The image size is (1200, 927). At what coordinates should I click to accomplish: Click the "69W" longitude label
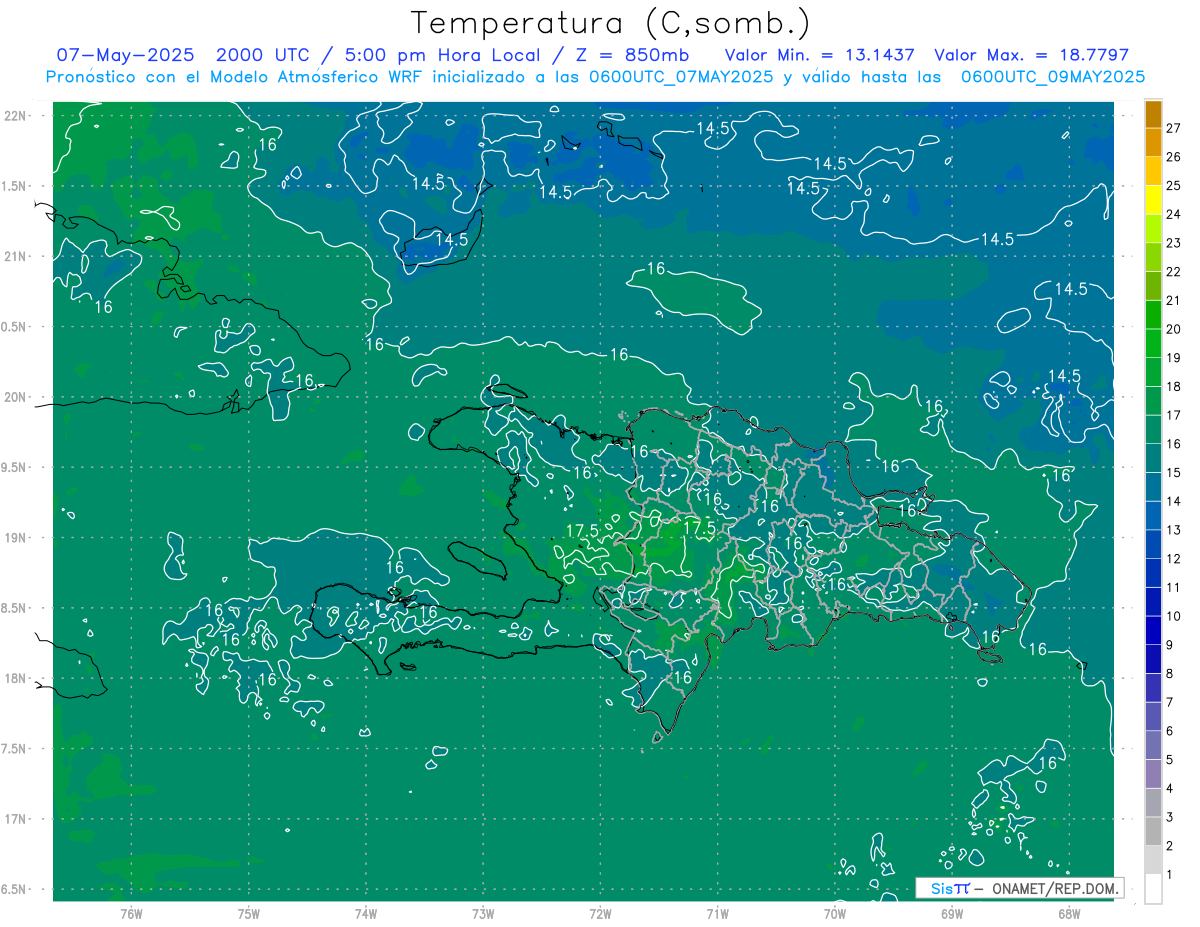pos(951,913)
